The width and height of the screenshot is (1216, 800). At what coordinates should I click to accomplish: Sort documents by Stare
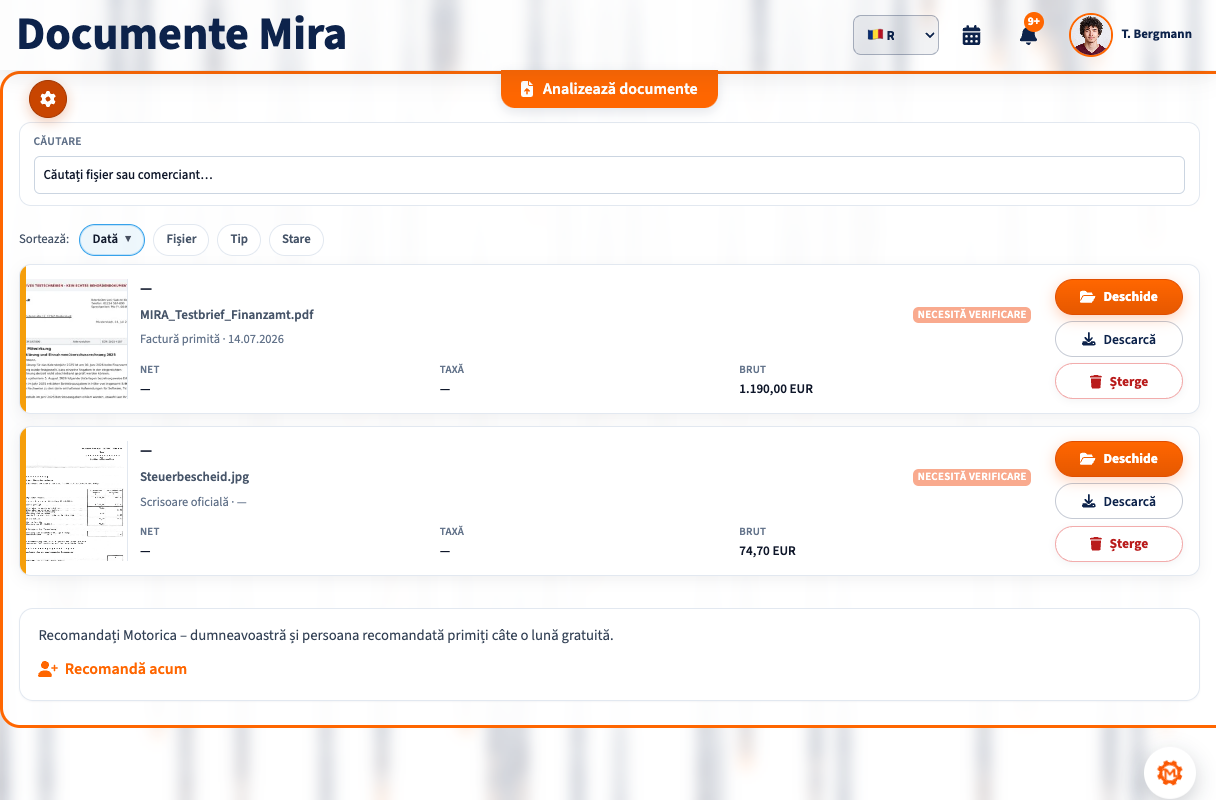(x=296, y=239)
